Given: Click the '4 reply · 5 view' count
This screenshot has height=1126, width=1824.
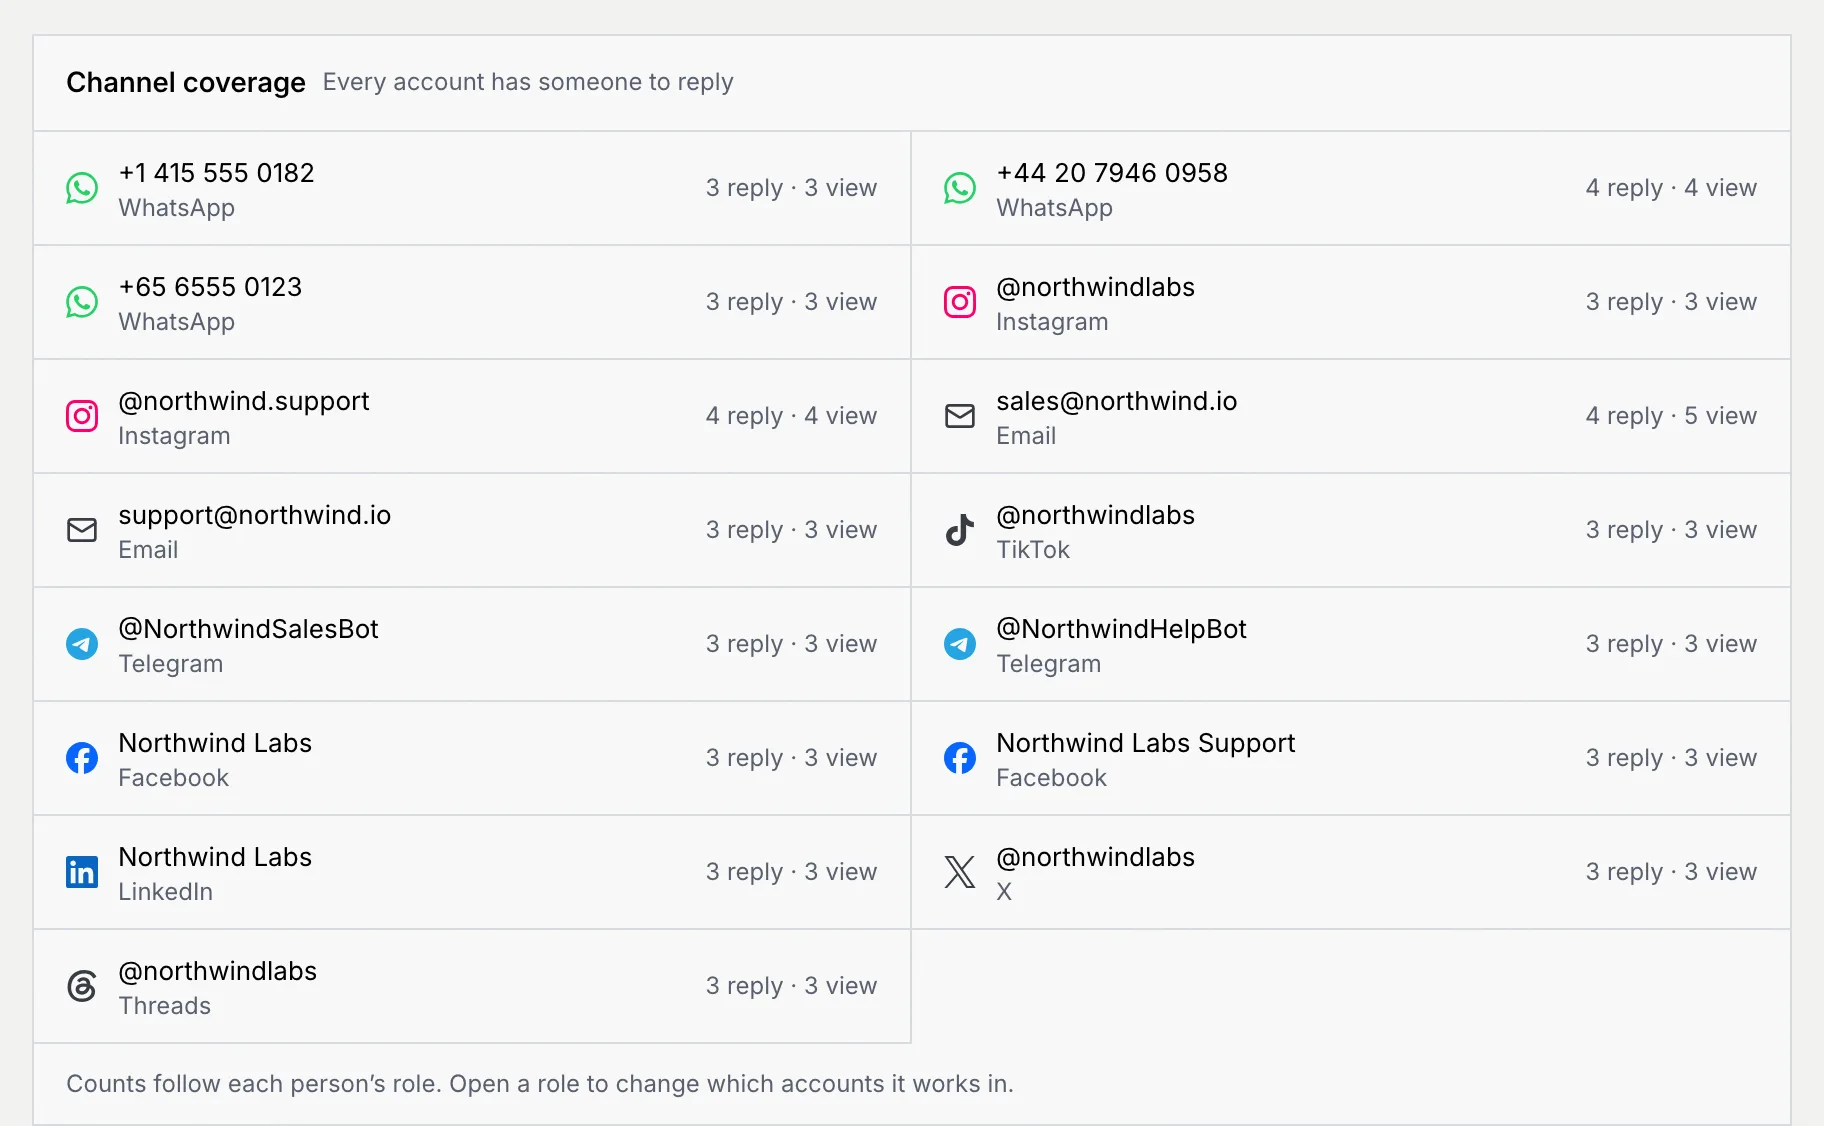Looking at the screenshot, I should click(x=1671, y=416).
